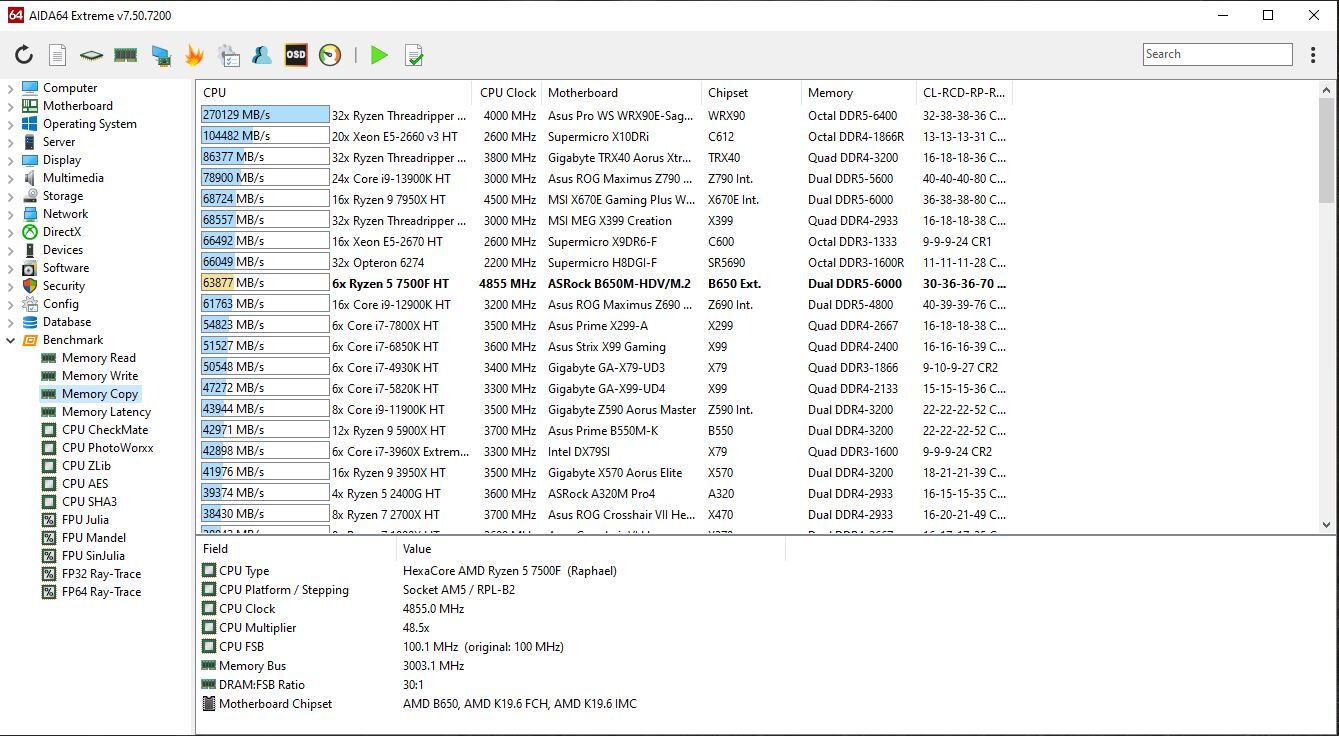1339x736 pixels.
Task: Open the Report toolbar icon
Action: coord(58,55)
